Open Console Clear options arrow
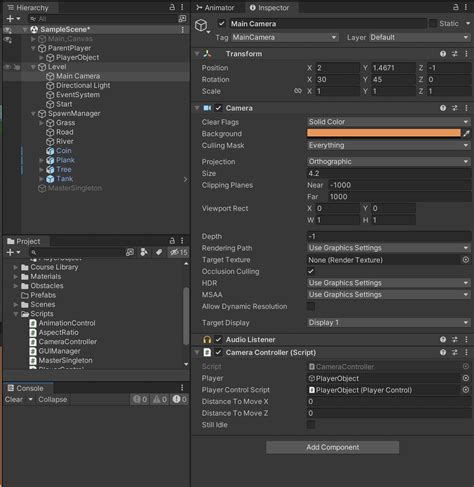Image resolution: width=474 pixels, height=487 pixels. tap(30, 399)
